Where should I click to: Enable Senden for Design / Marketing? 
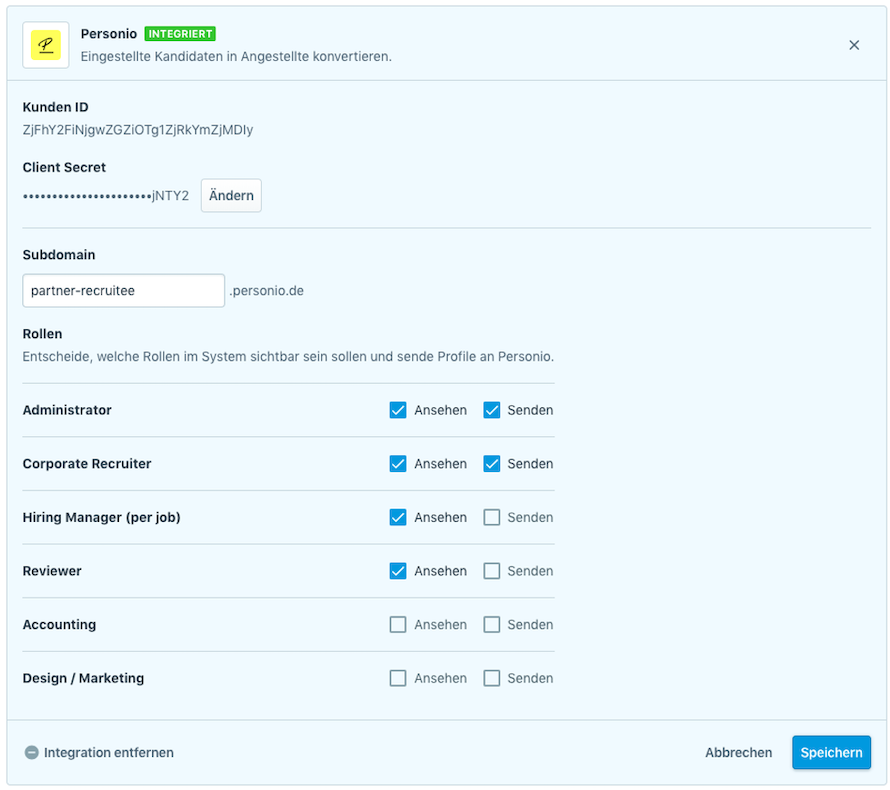492,678
